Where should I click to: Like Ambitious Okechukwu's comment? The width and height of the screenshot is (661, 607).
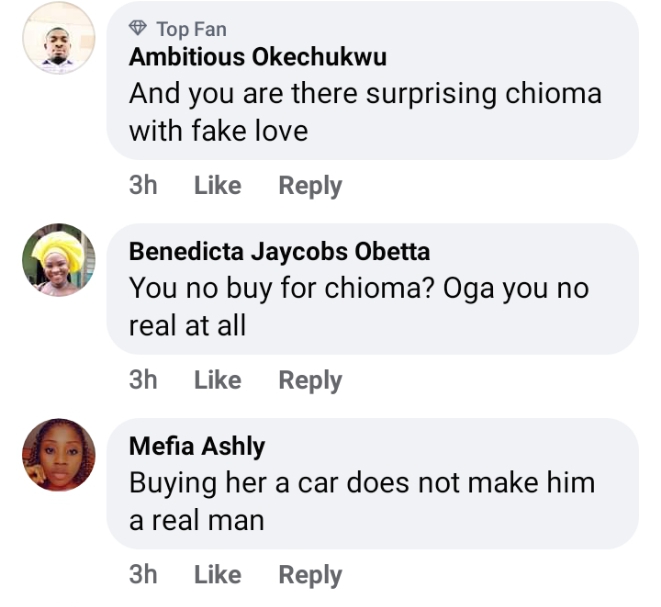[217, 186]
